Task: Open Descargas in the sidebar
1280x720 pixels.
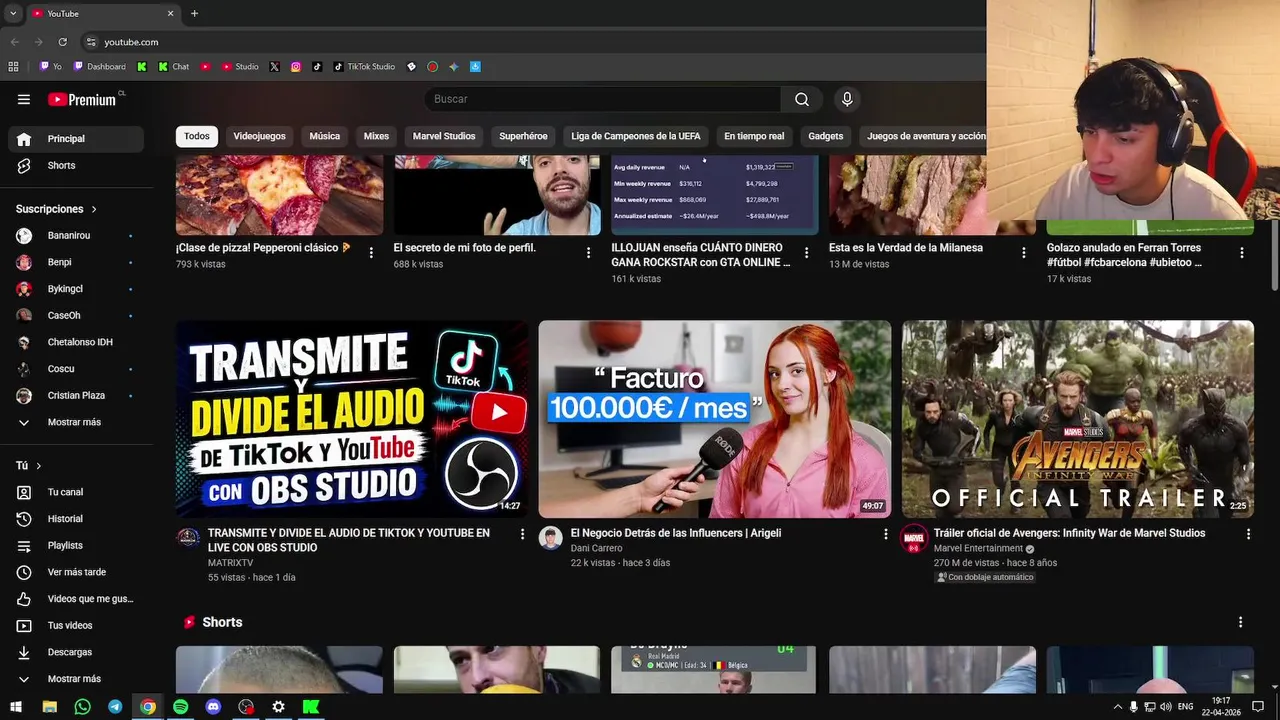Action: [x=76, y=652]
